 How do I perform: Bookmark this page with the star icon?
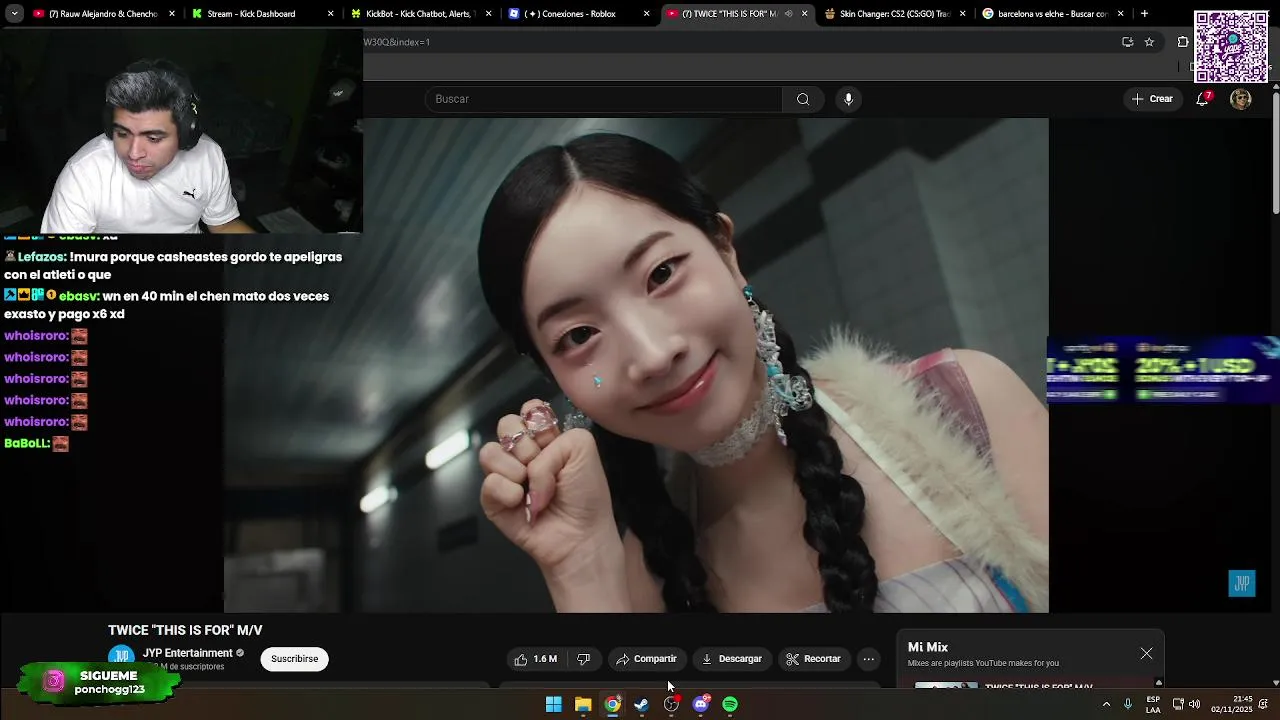(1149, 42)
